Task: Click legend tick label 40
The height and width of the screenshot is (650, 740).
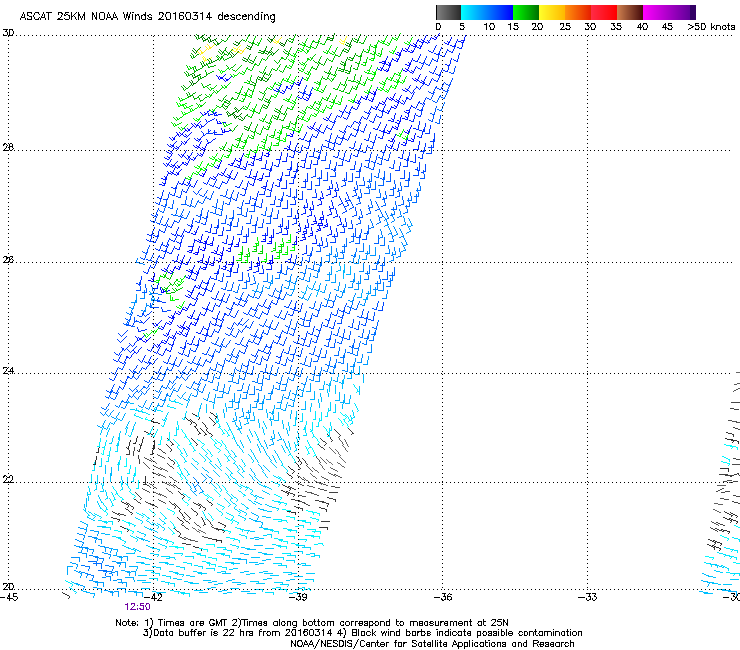Action: click(642, 27)
